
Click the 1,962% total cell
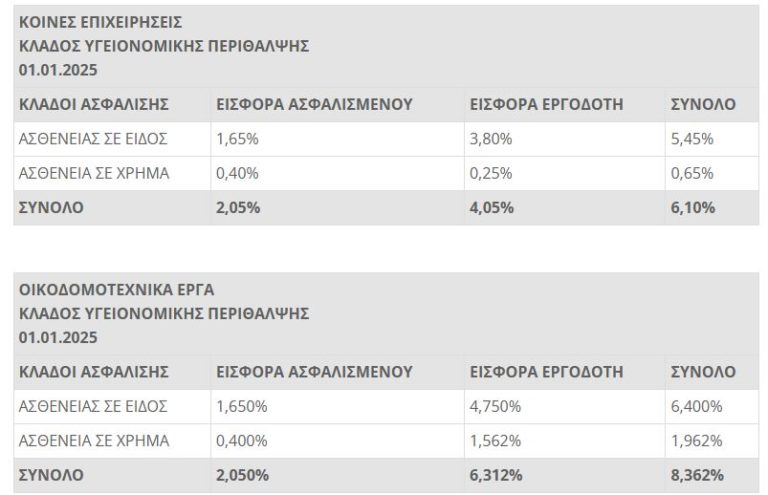pos(696,440)
